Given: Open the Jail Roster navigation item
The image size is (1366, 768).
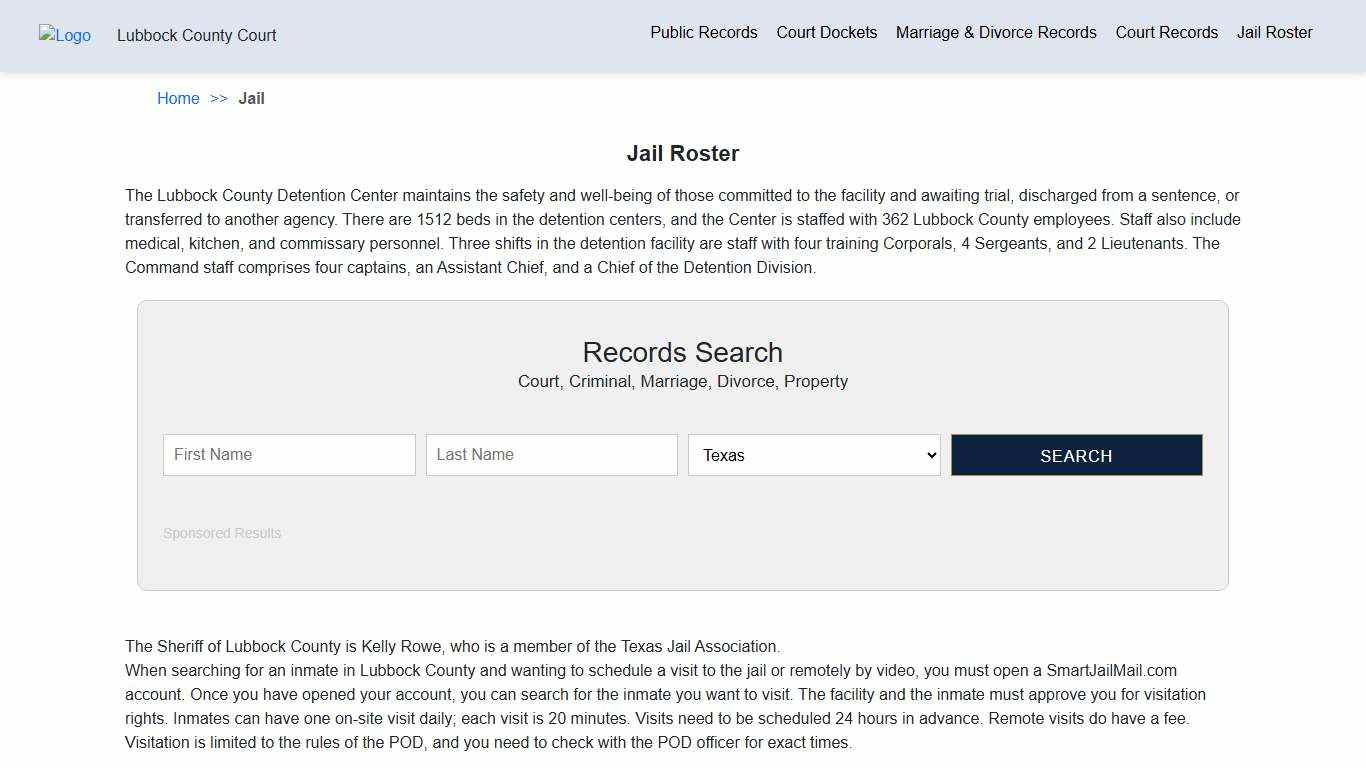Looking at the screenshot, I should [x=1274, y=32].
